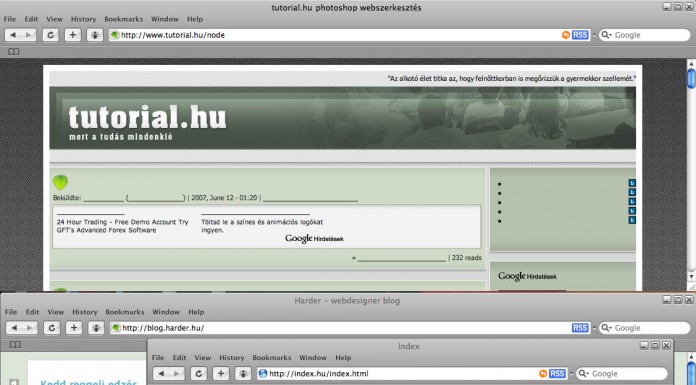Screen dimensions: 696x385
Task: Click third blue b icon in sidebar list
Action: point(632,202)
